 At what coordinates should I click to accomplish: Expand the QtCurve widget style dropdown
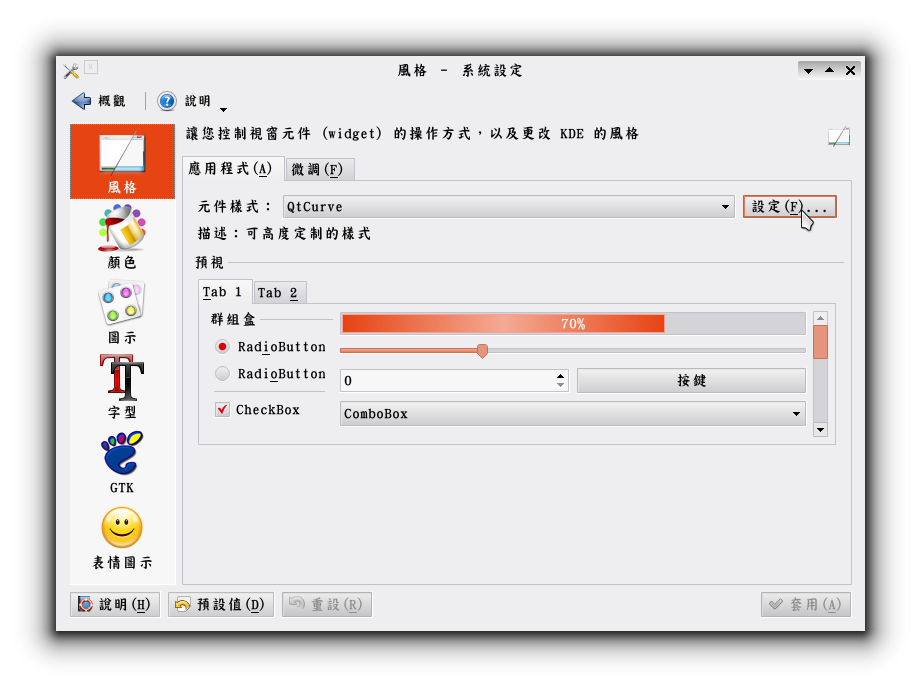(x=509, y=207)
